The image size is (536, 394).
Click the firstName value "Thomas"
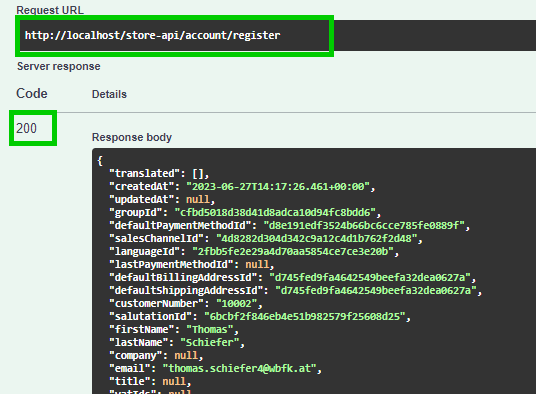tap(210, 329)
